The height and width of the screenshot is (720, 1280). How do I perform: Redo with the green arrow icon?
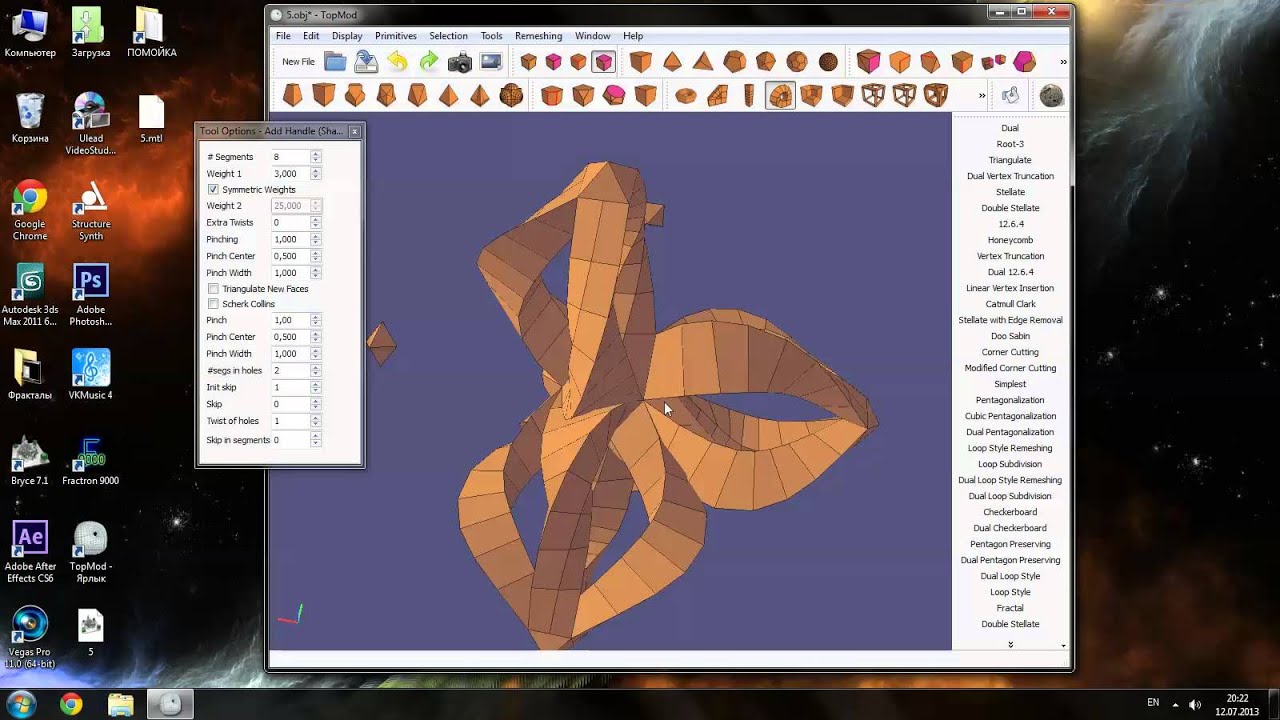pos(428,62)
